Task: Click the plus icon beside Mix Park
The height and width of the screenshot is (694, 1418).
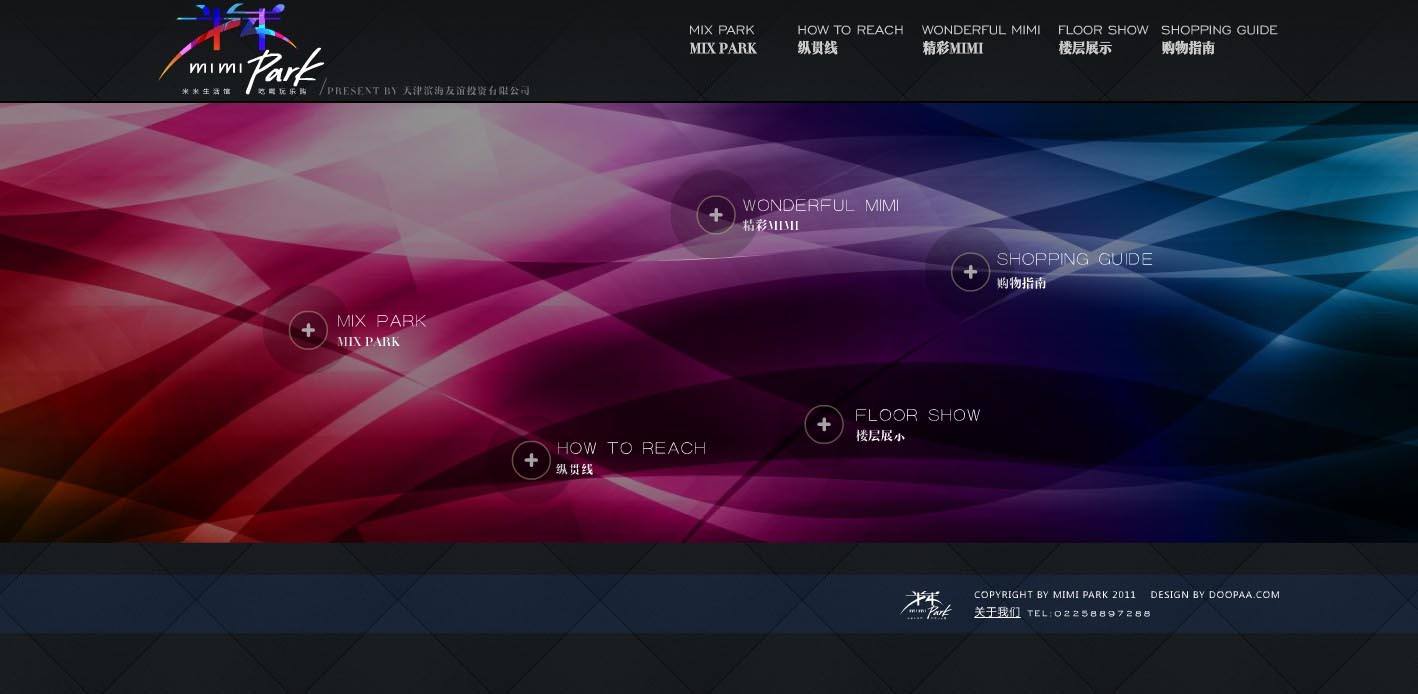Action: point(308,330)
